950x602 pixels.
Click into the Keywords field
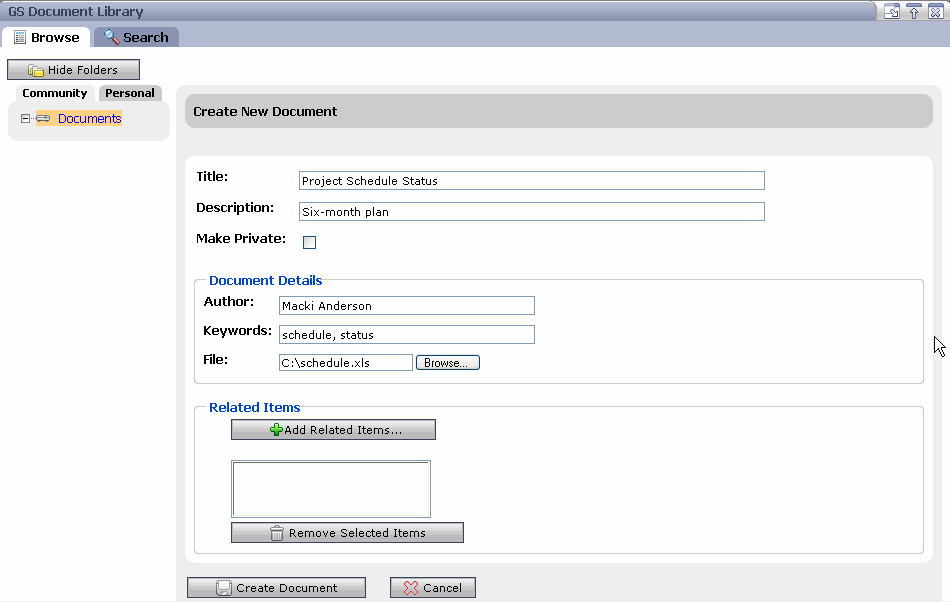click(407, 334)
